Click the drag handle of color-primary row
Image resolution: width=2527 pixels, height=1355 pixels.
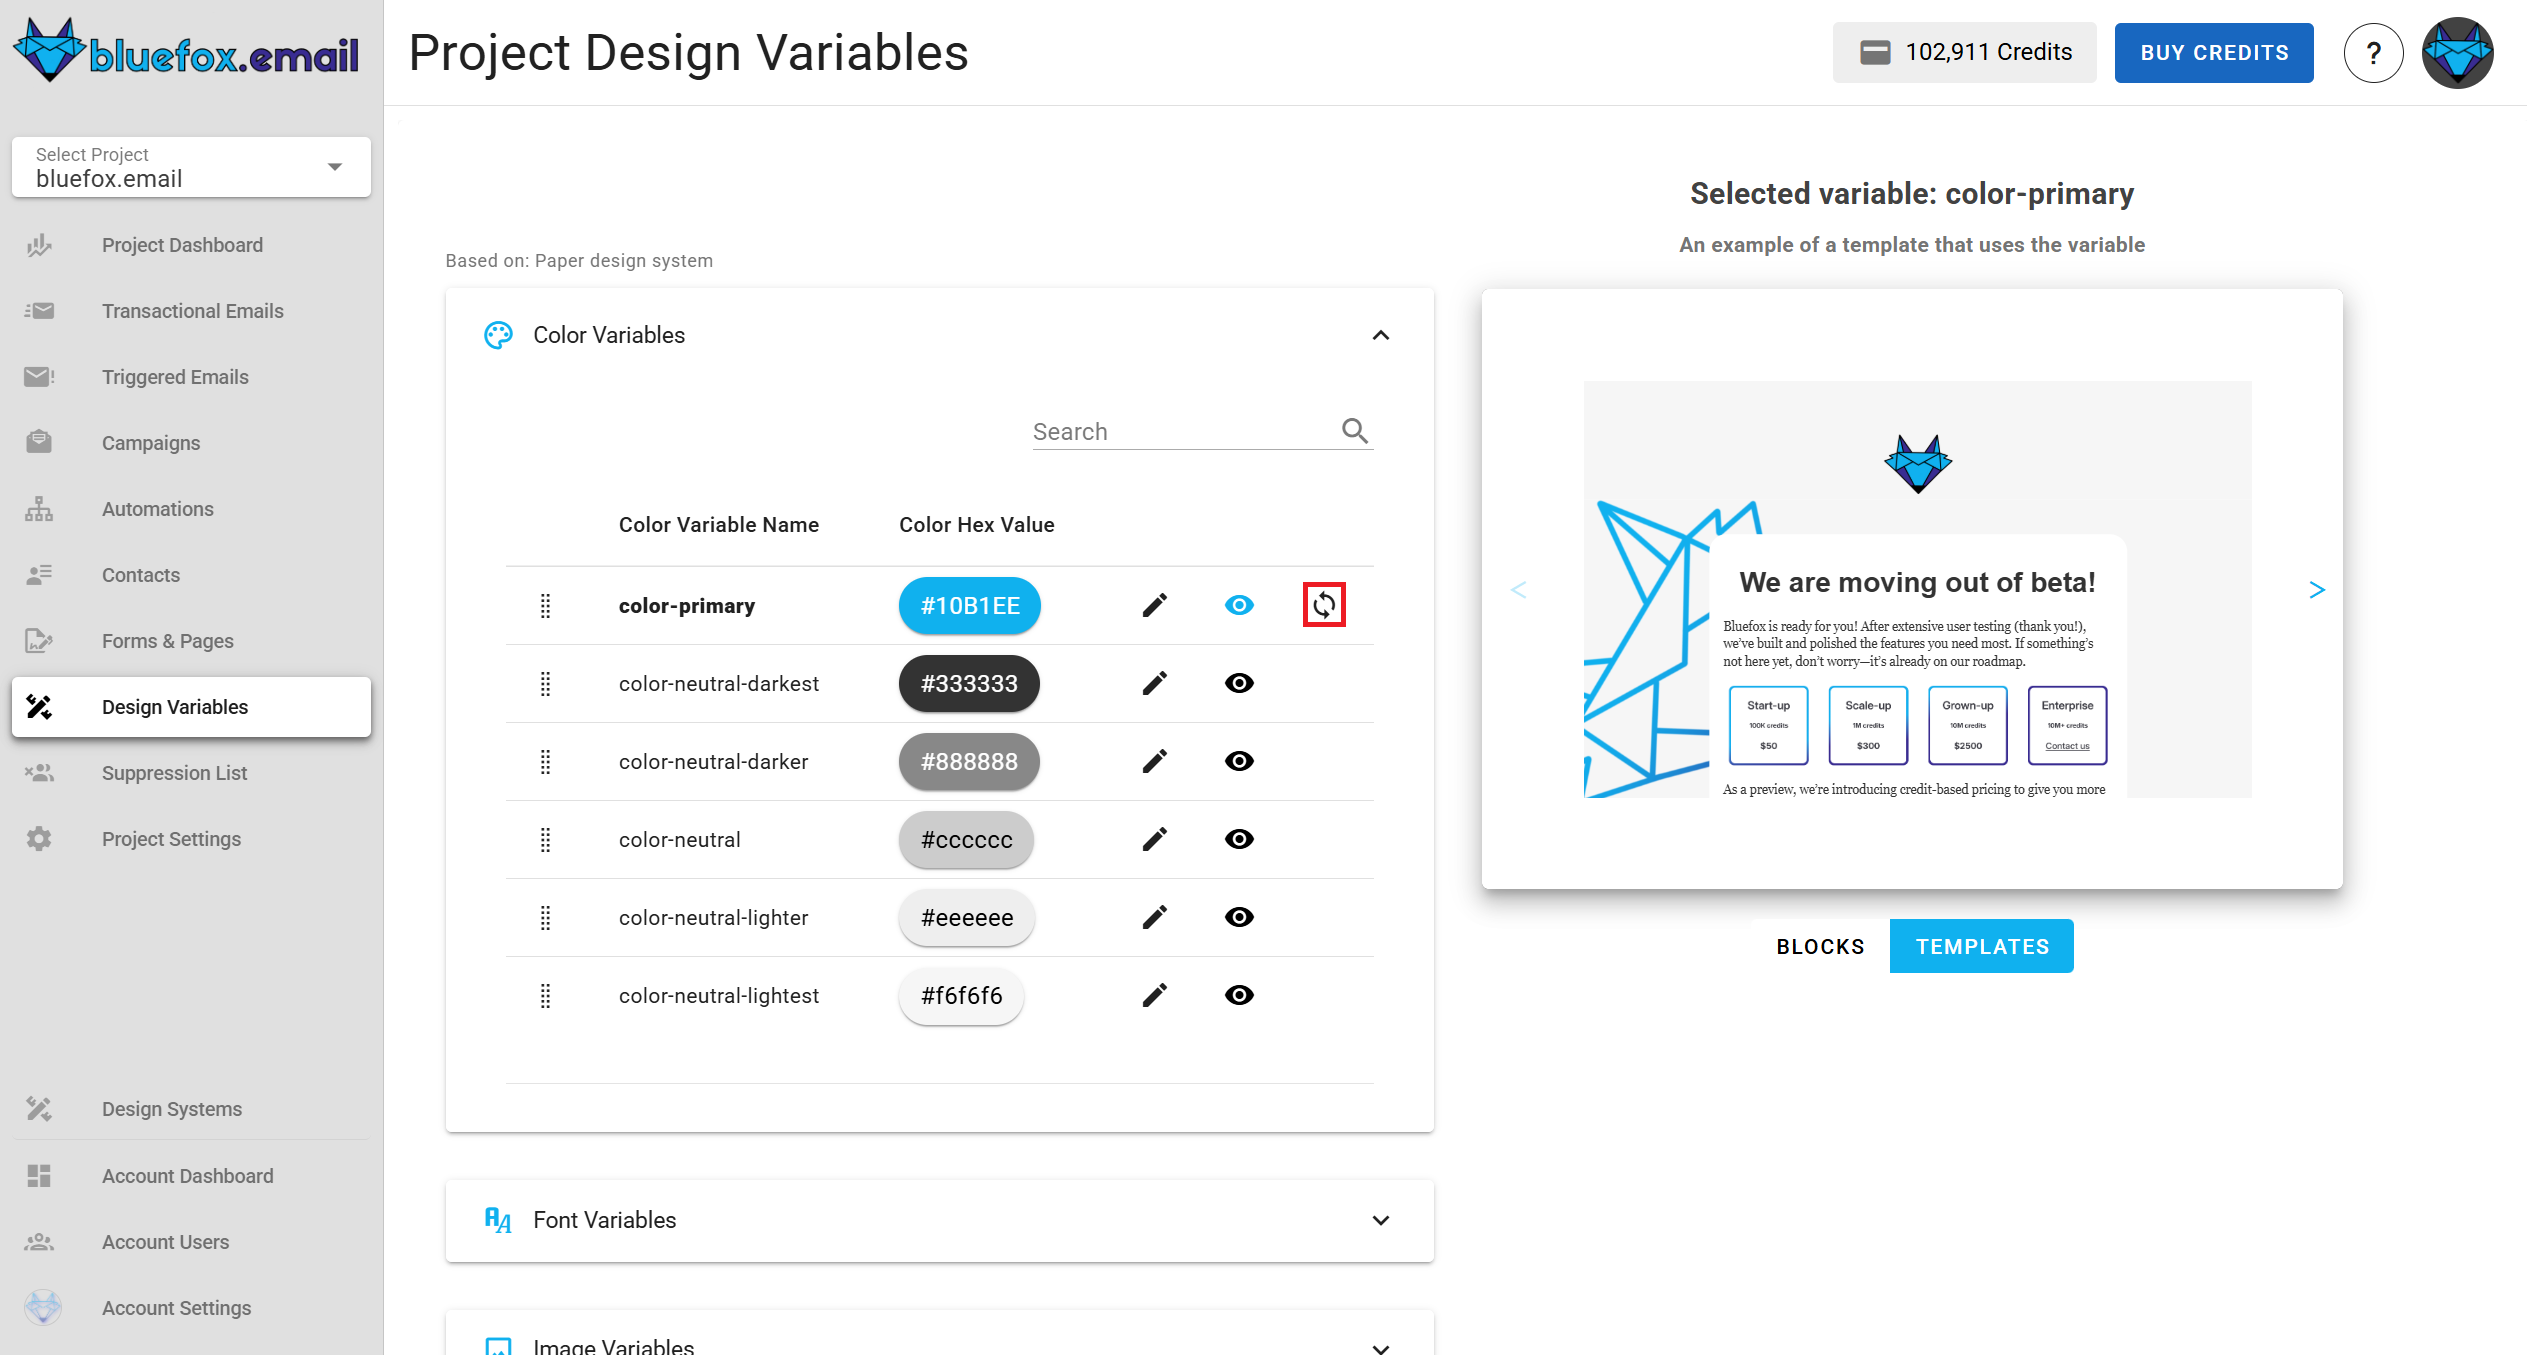pos(545,605)
